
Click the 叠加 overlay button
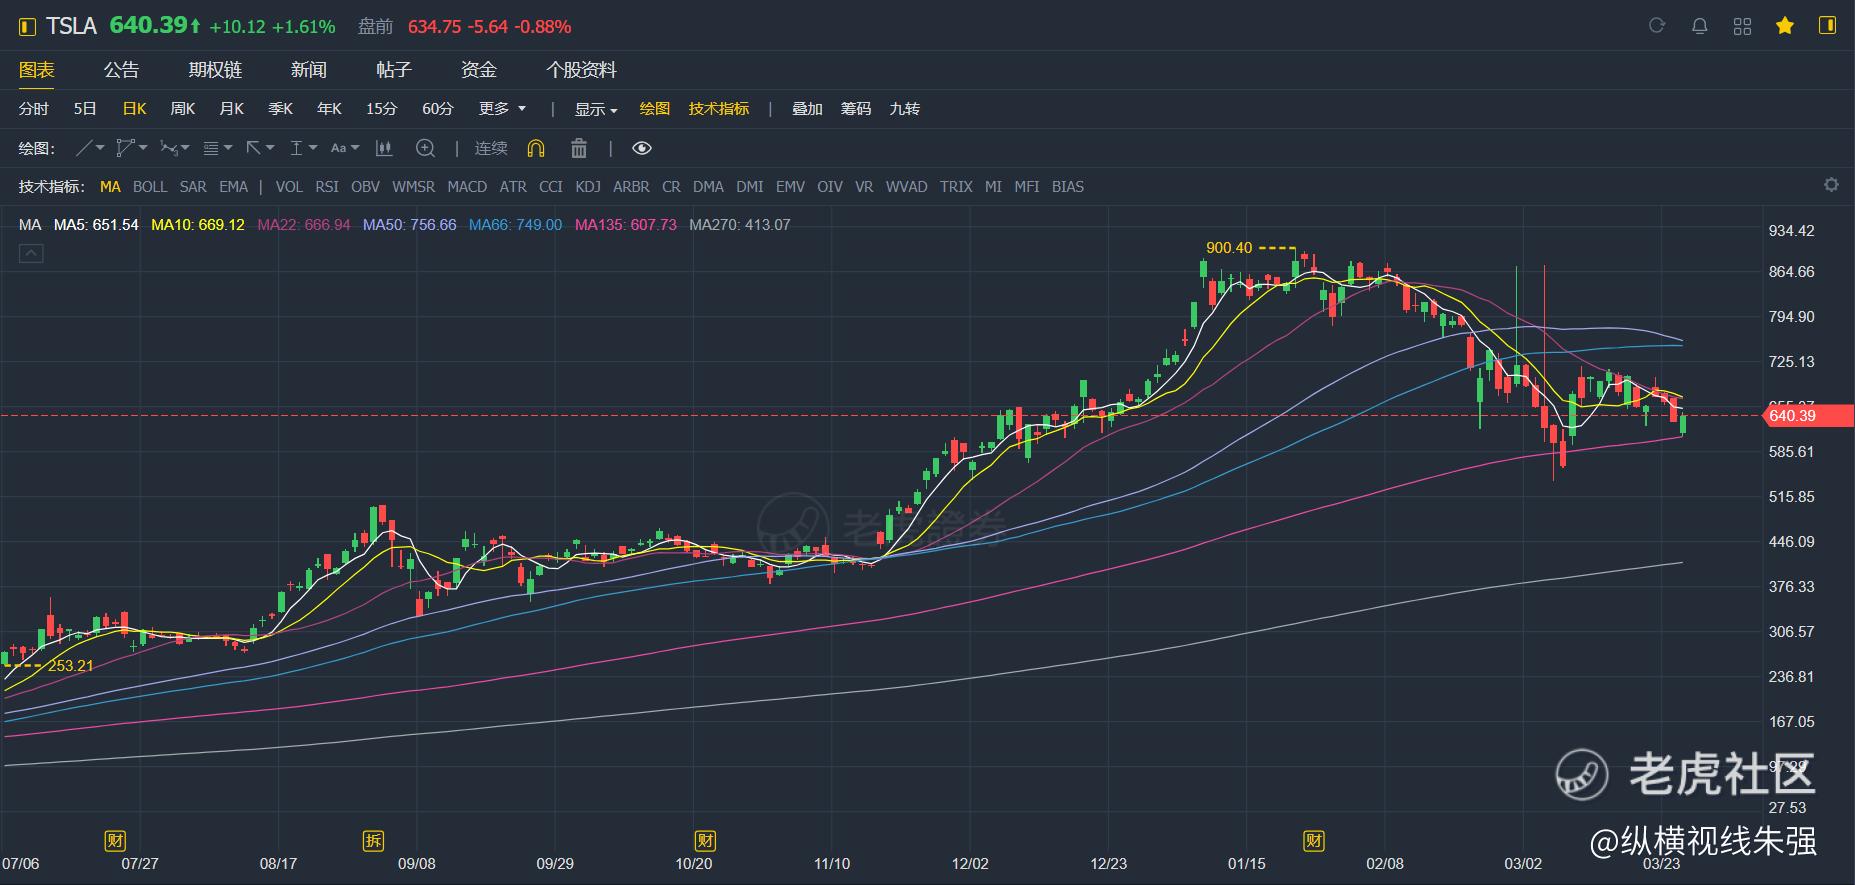pos(807,108)
